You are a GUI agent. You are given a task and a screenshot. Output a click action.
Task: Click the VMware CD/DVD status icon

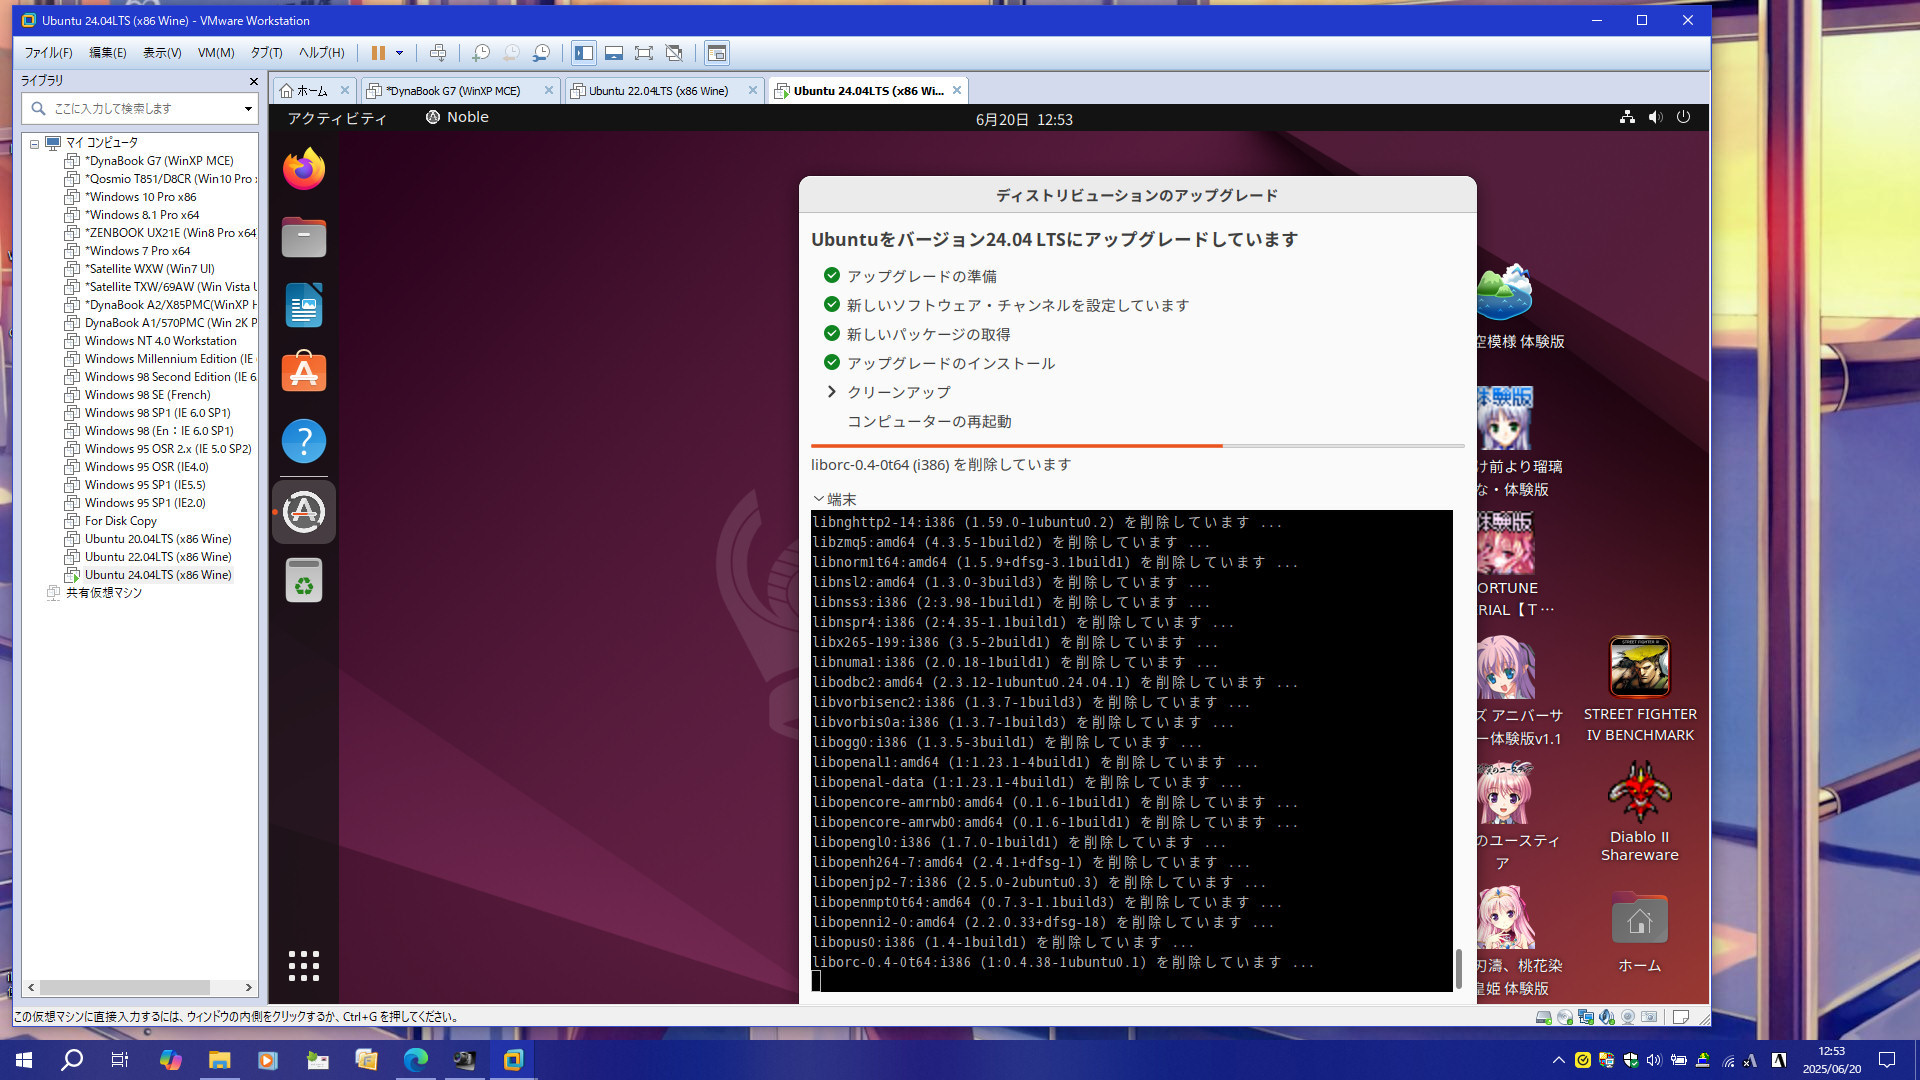1564,1017
